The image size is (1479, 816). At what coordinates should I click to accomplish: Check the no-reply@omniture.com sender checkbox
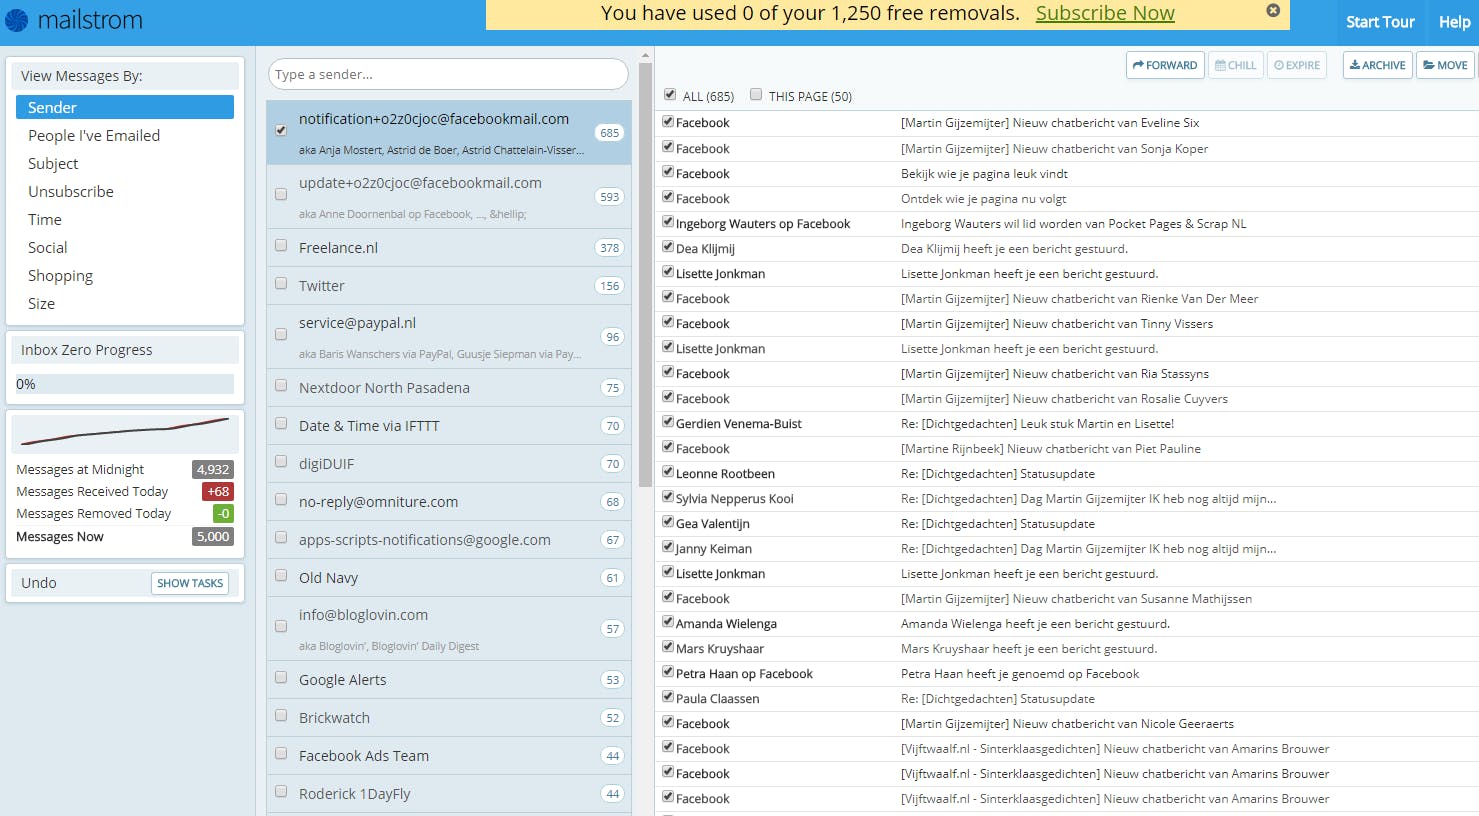pyautogui.click(x=281, y=500)
